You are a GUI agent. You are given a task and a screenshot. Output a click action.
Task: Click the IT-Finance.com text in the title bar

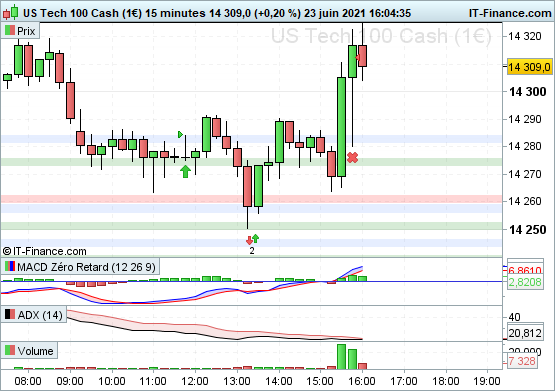510,13
